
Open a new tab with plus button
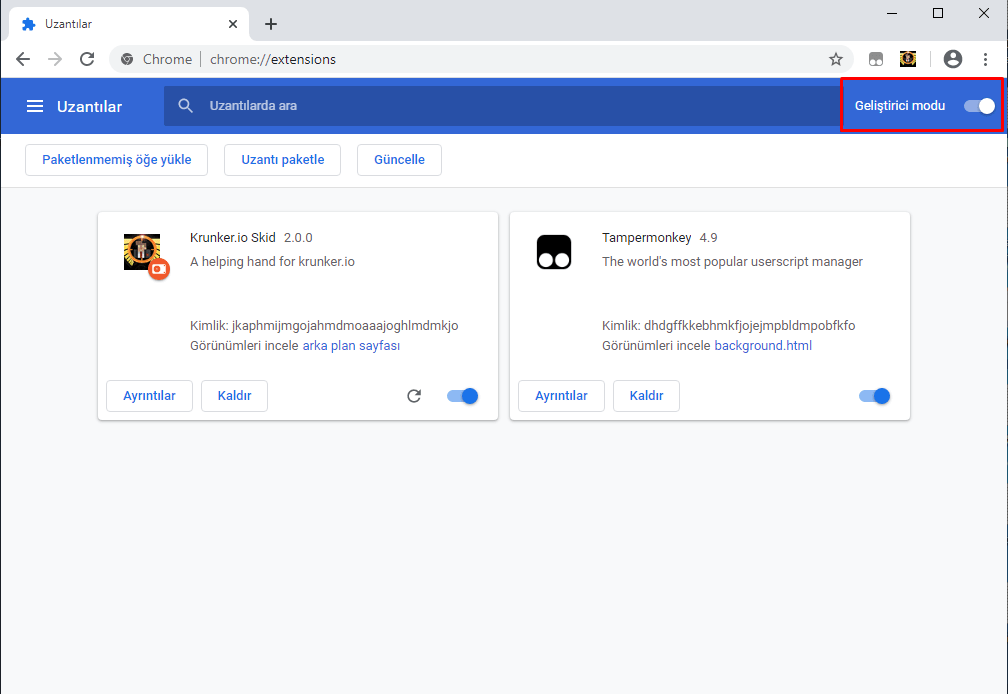click(271, 24)
